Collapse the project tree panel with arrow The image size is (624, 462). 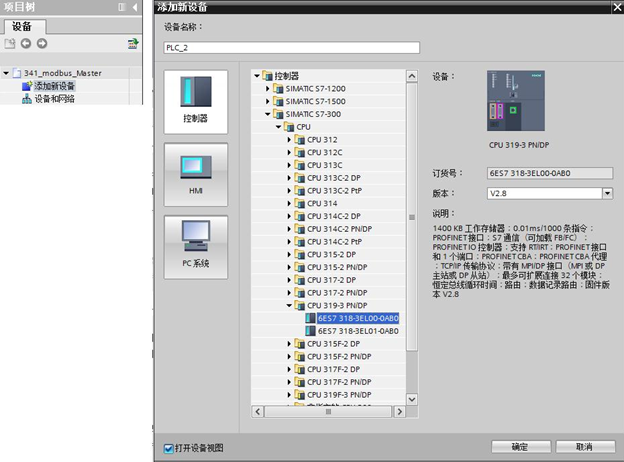point(135,8)
